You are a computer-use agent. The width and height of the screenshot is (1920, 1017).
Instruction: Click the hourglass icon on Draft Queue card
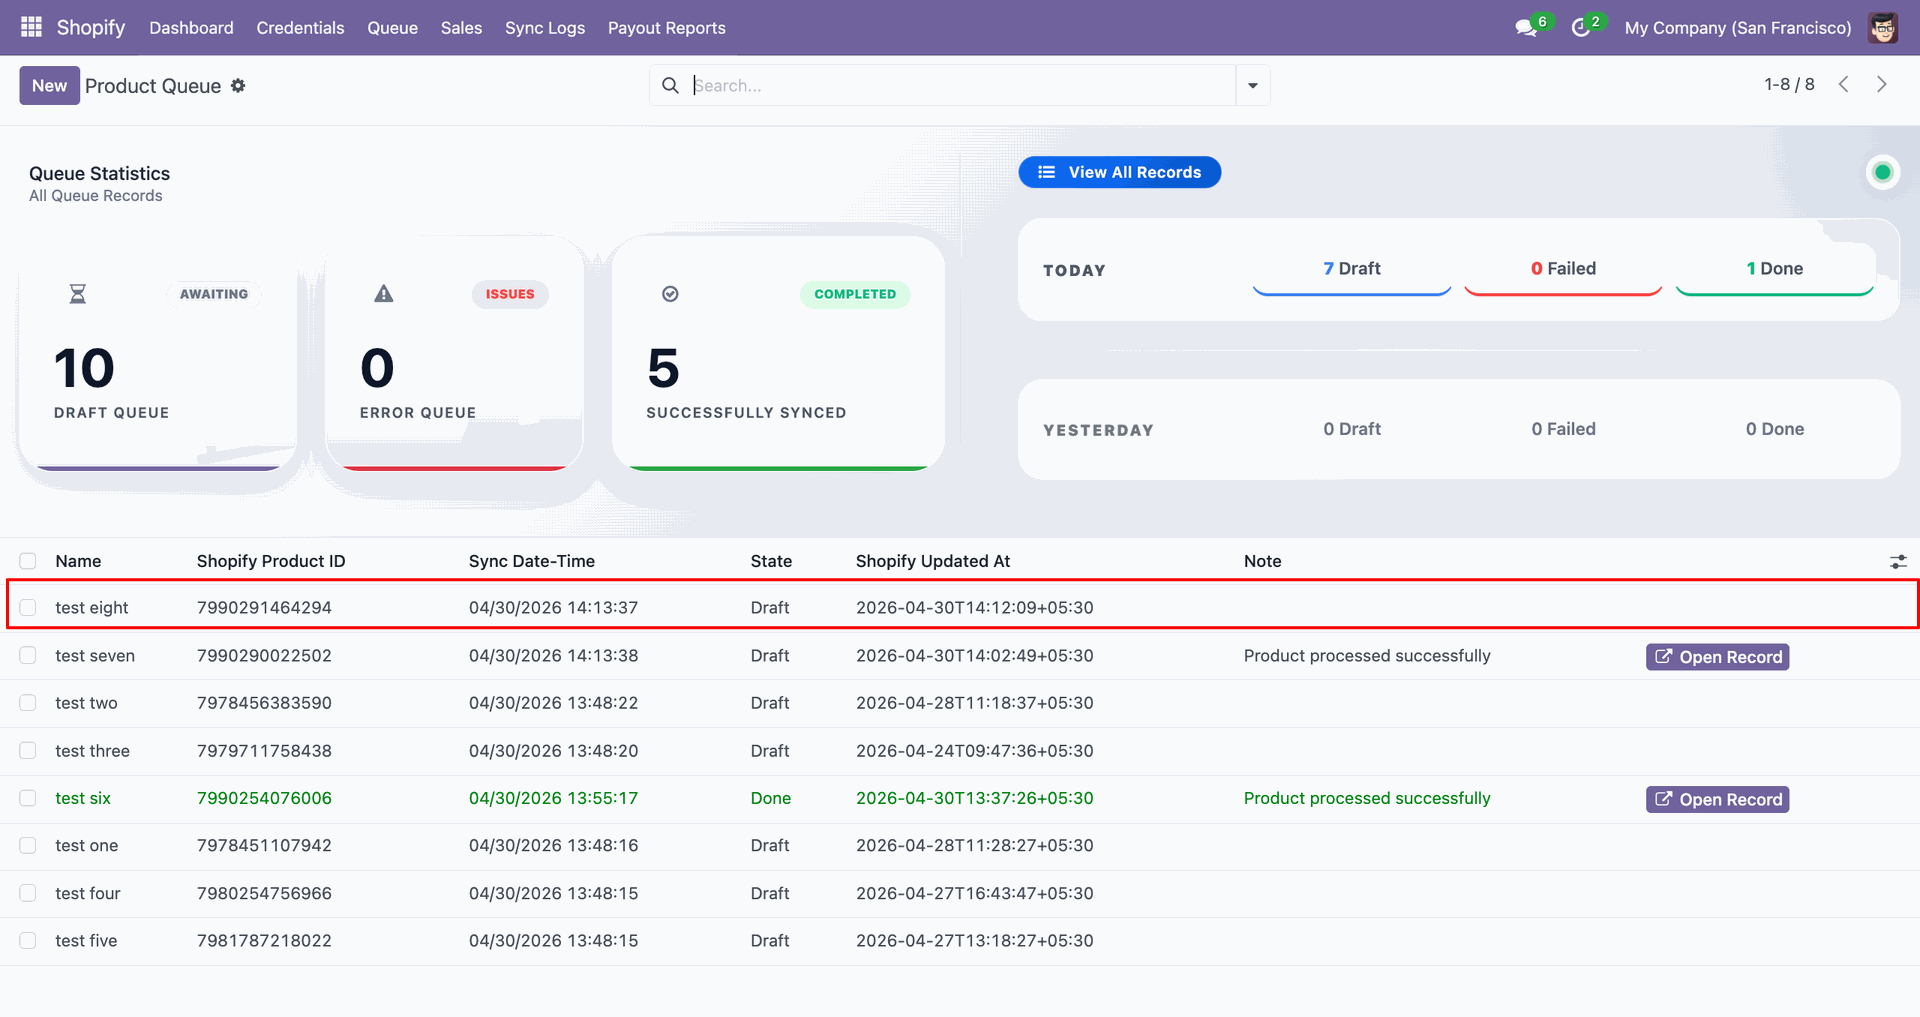click(77, 294)
